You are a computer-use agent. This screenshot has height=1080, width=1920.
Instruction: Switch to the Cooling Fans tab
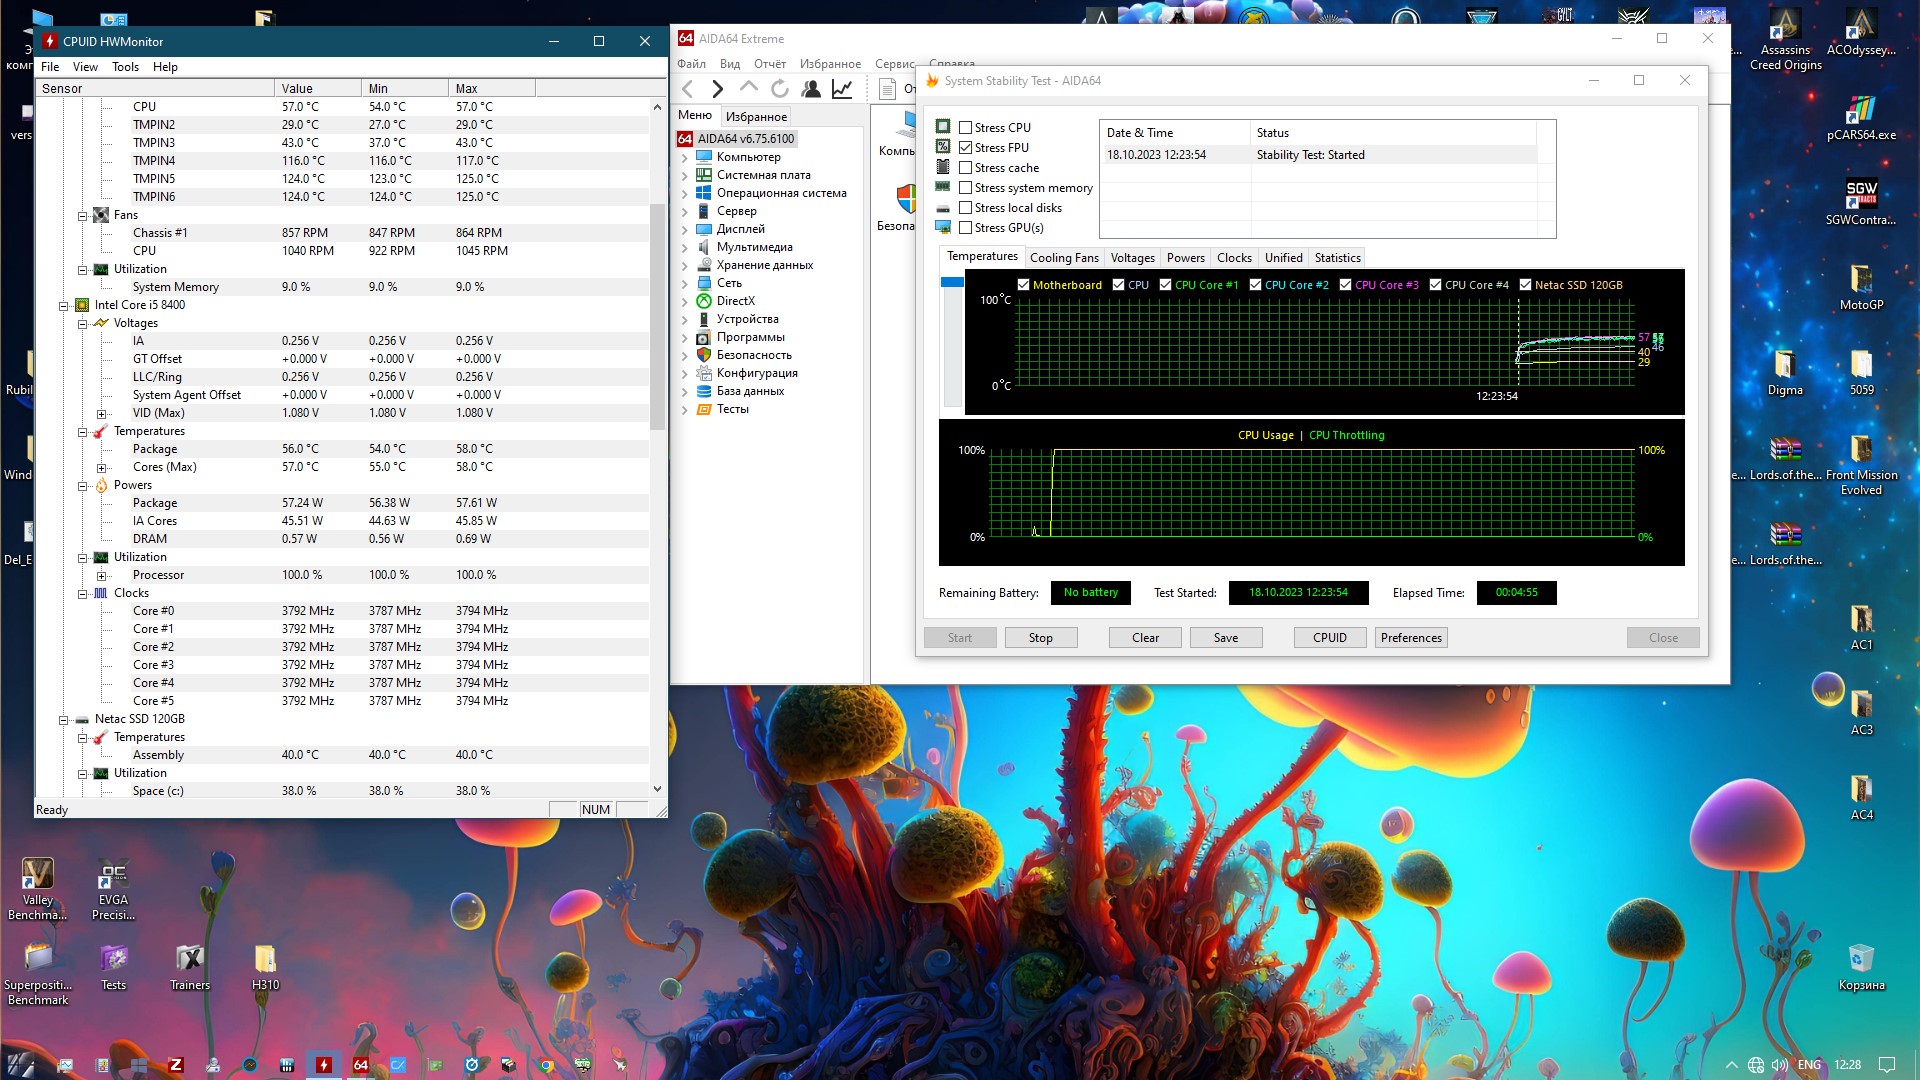pyautogui.click(x=1064, y=258)
